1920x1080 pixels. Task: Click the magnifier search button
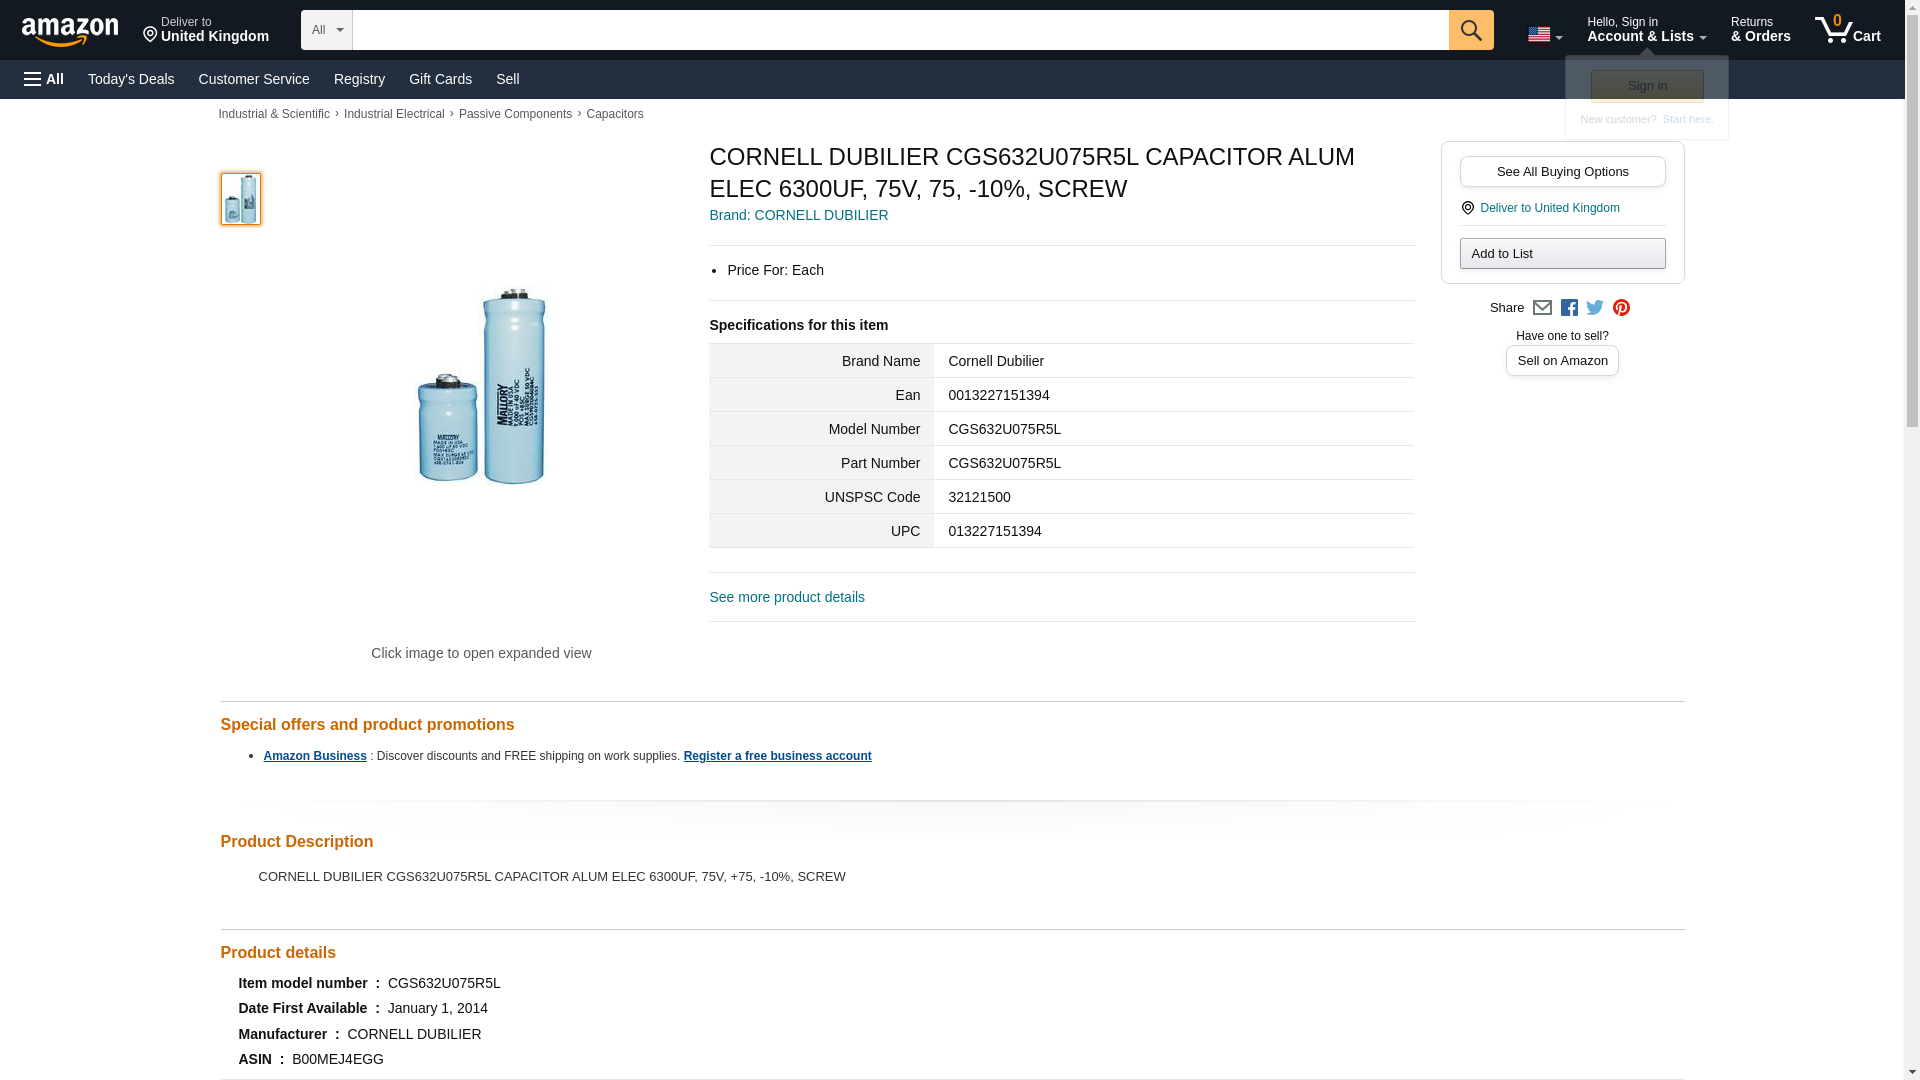(1470, 30)
